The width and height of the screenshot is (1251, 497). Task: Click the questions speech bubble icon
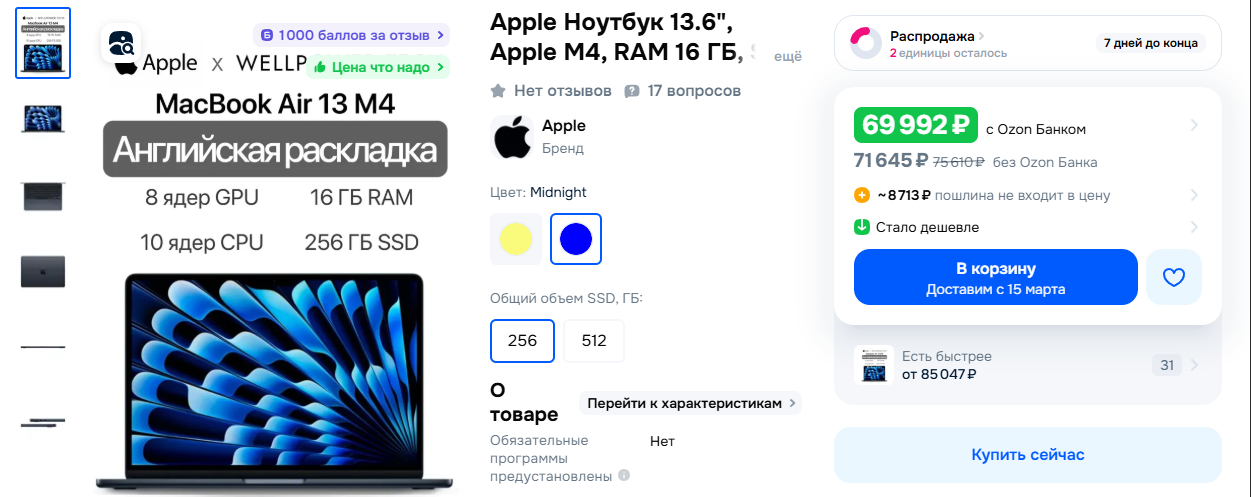point(632,91)
